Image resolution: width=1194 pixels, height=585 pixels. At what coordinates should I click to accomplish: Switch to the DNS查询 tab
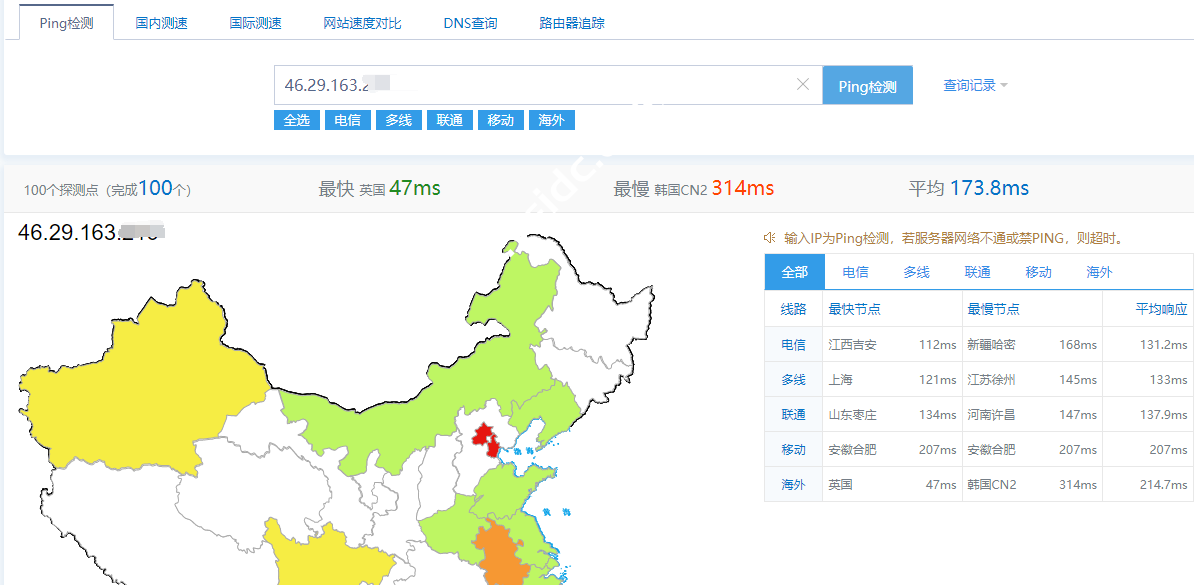click(470, 22)
